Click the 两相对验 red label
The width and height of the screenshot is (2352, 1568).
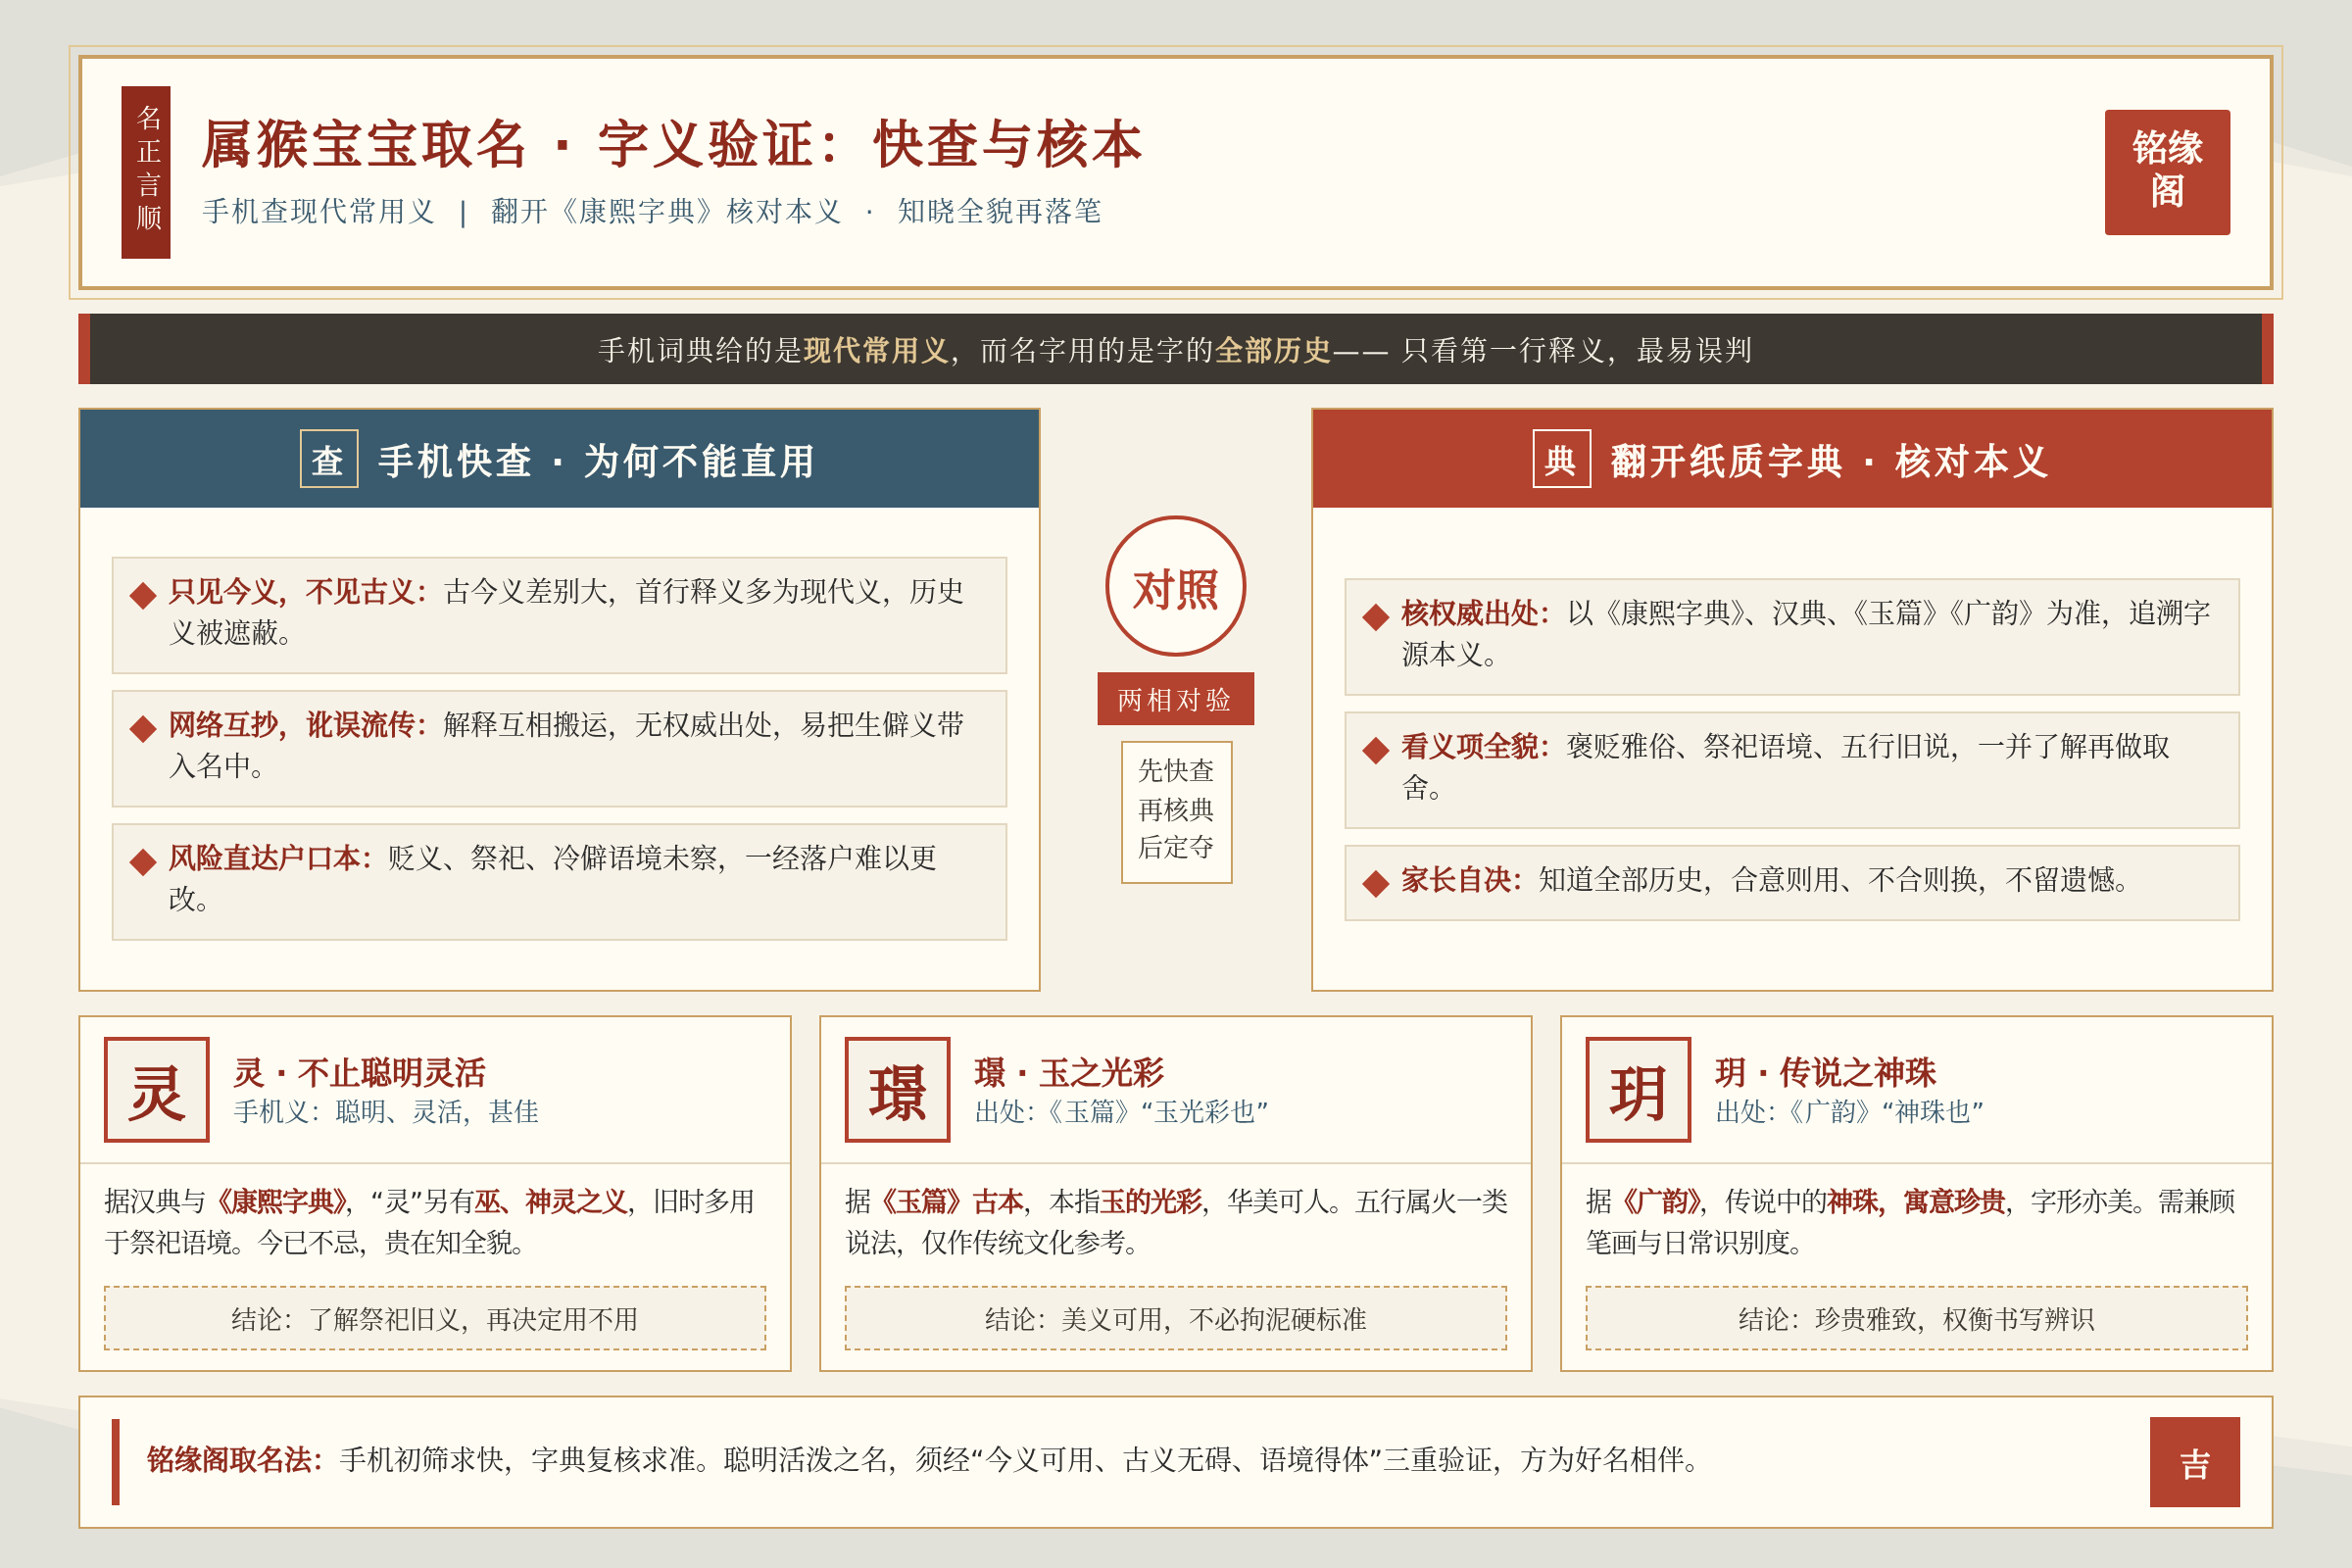tap(1175, 699)
